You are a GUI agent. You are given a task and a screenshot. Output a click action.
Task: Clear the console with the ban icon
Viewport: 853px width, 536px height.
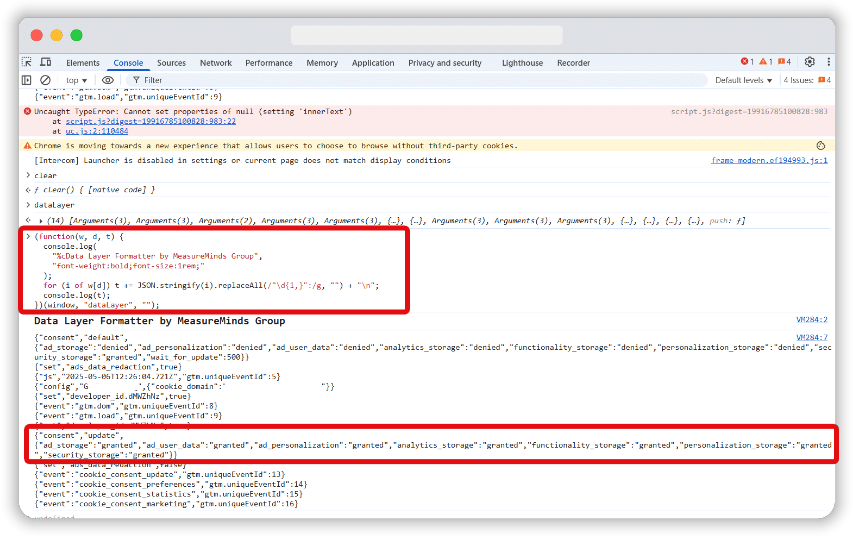[46, 80]
